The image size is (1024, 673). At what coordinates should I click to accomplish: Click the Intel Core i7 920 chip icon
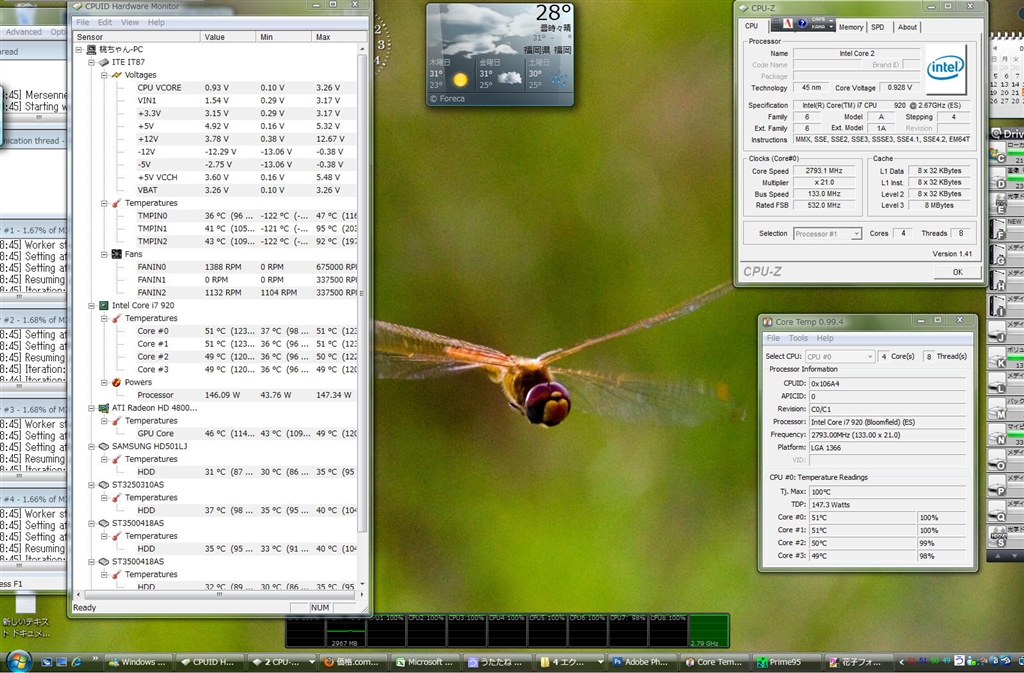(103, 306)
